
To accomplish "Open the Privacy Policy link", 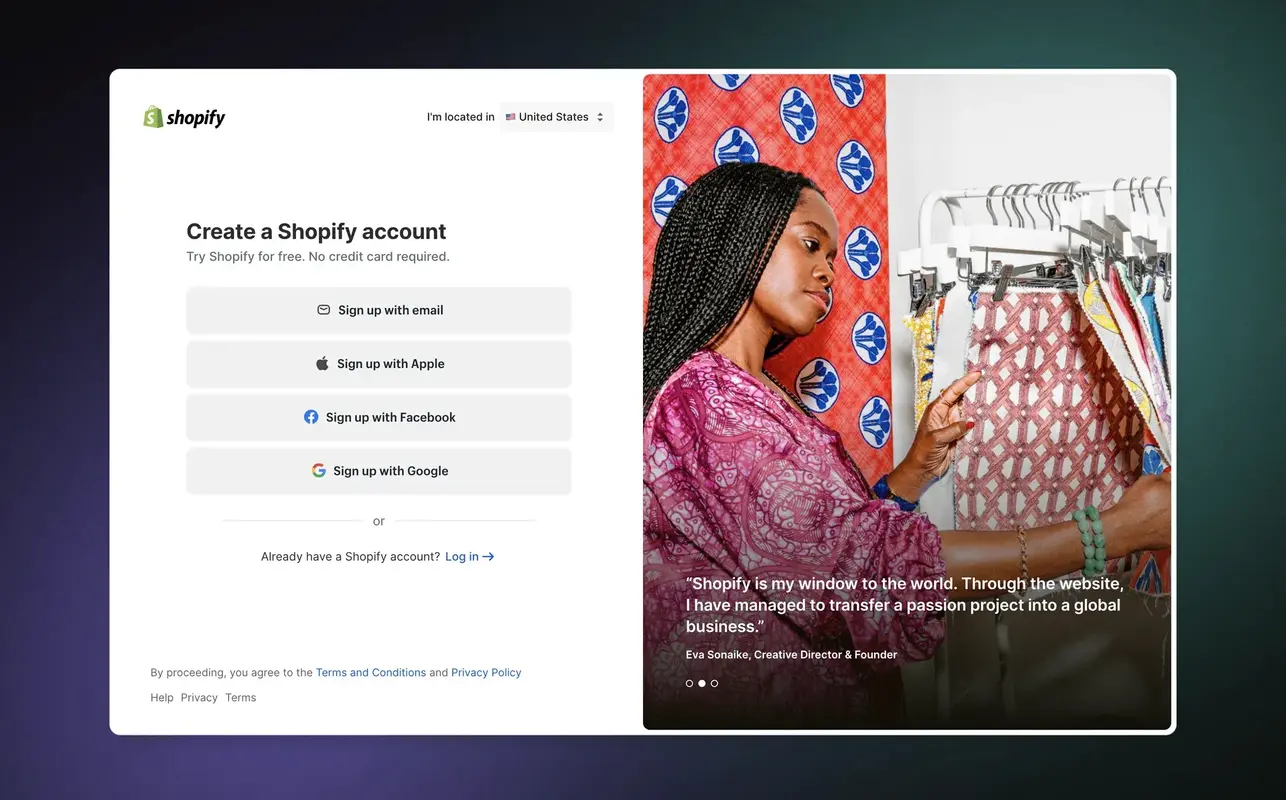I will click(486, 673).
